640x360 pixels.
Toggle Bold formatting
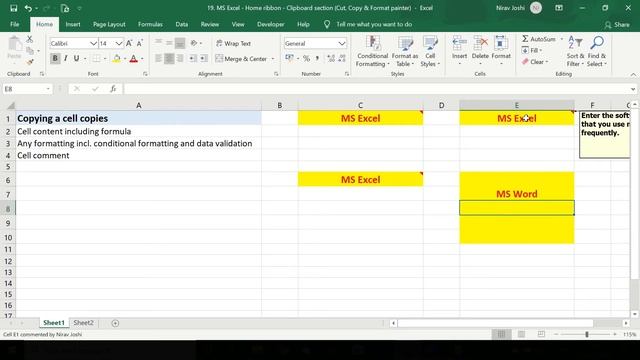[x=55, y=58]
